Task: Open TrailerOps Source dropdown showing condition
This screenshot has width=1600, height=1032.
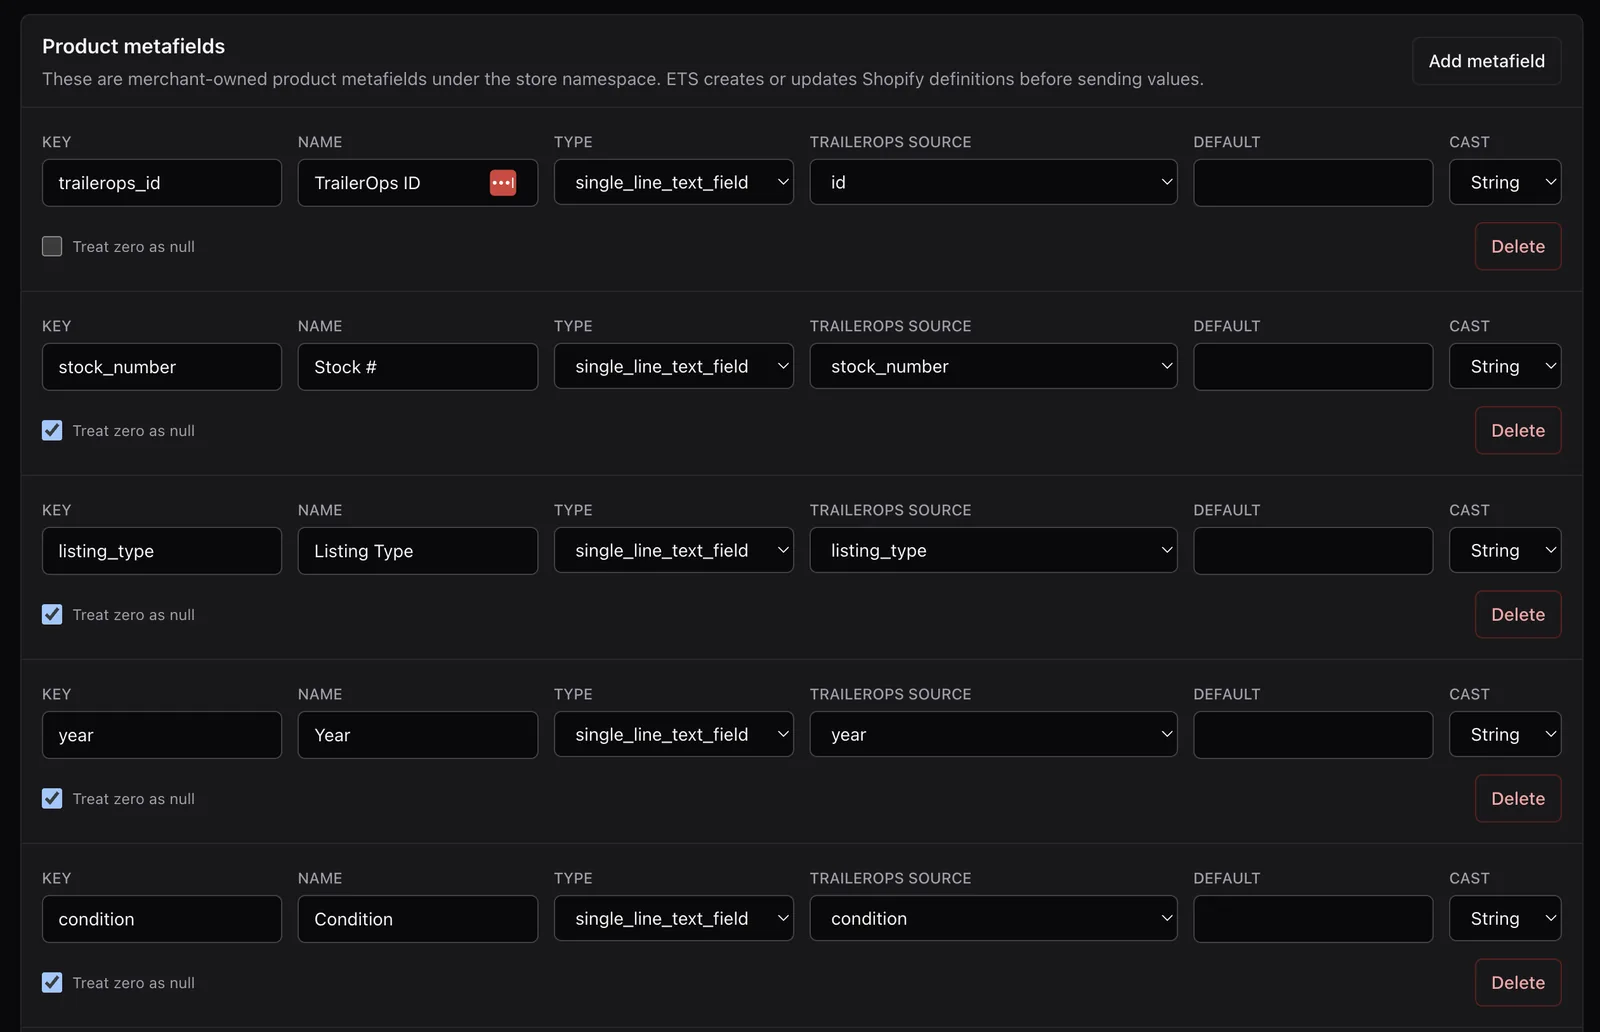Action: tap(993, 918)
